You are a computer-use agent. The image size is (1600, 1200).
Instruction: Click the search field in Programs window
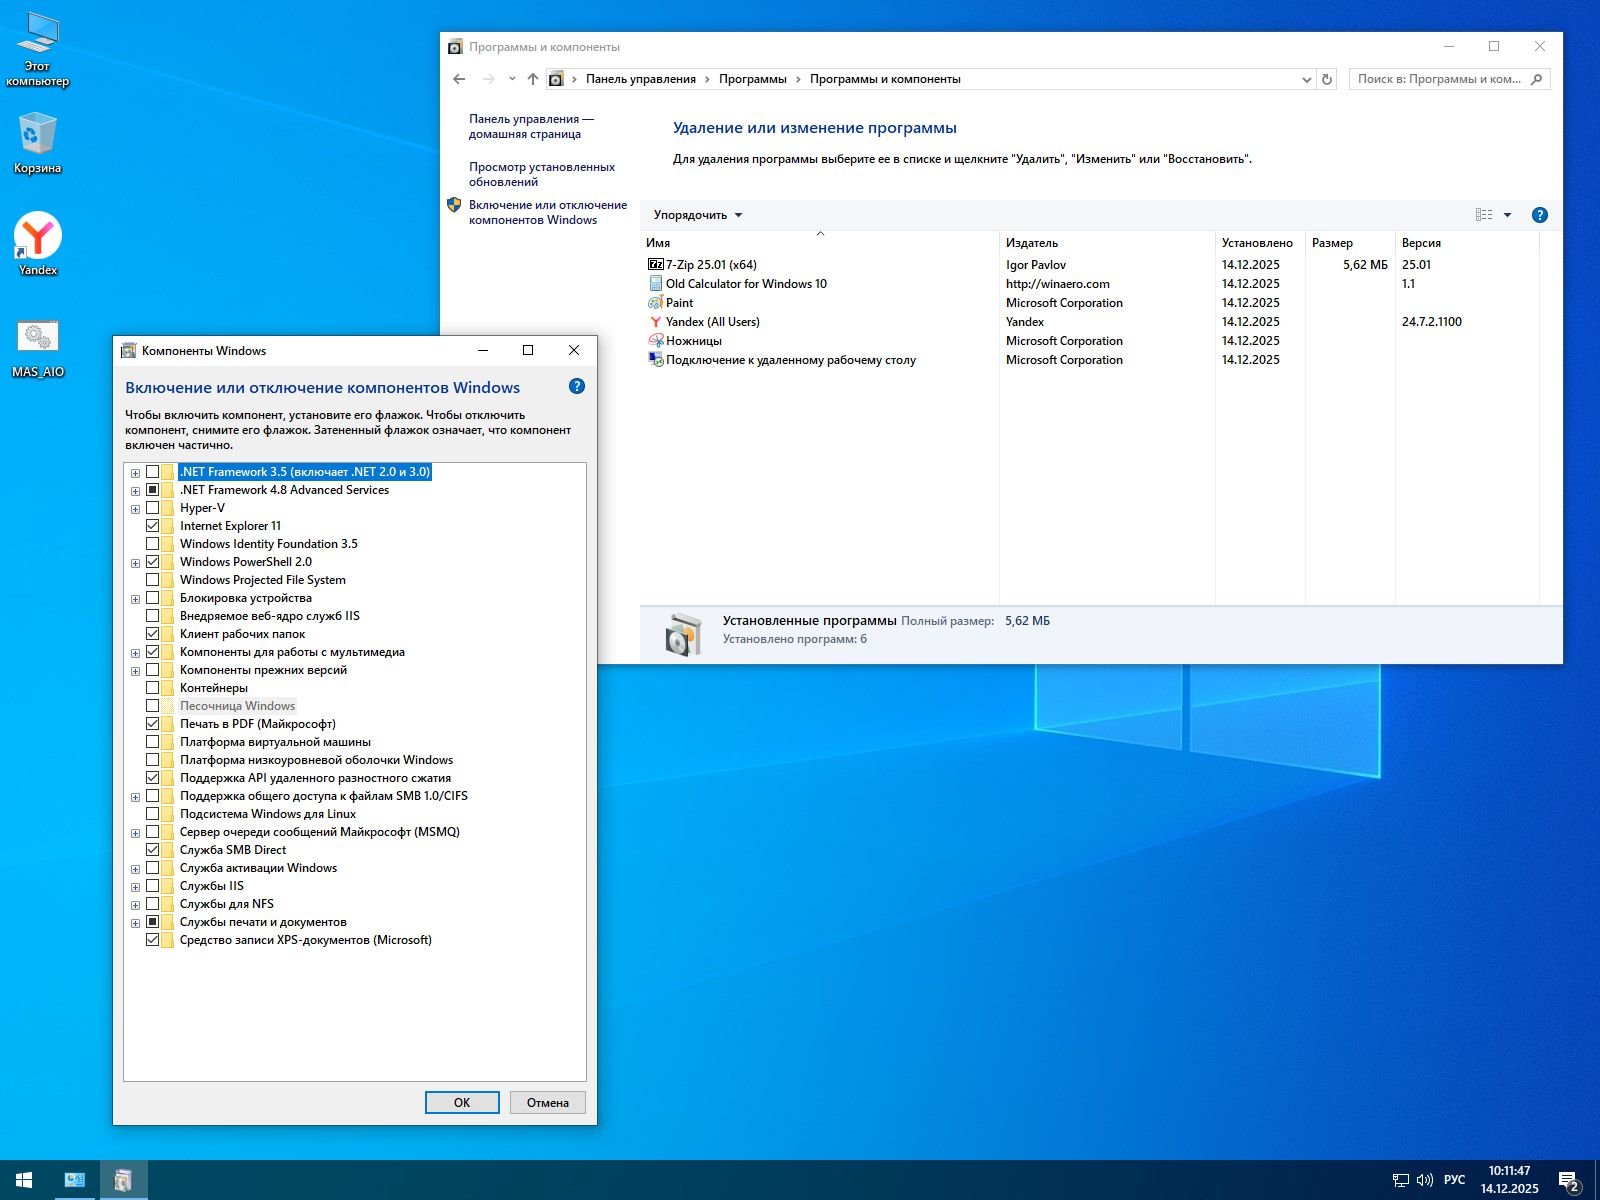pyautogui.click(x=1439, y=79)
